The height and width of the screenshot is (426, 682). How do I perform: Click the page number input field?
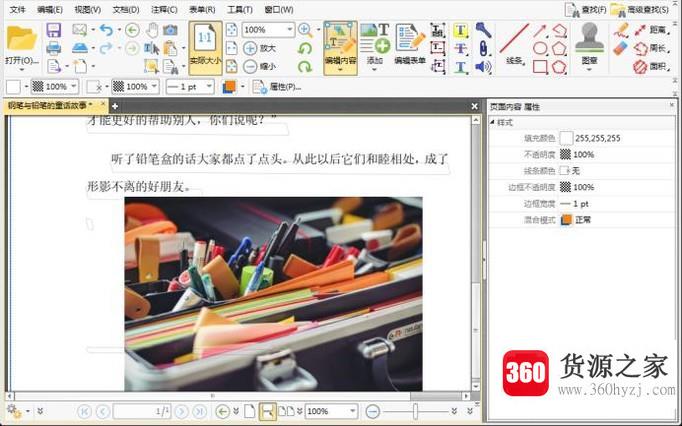[x=142, y=411]
